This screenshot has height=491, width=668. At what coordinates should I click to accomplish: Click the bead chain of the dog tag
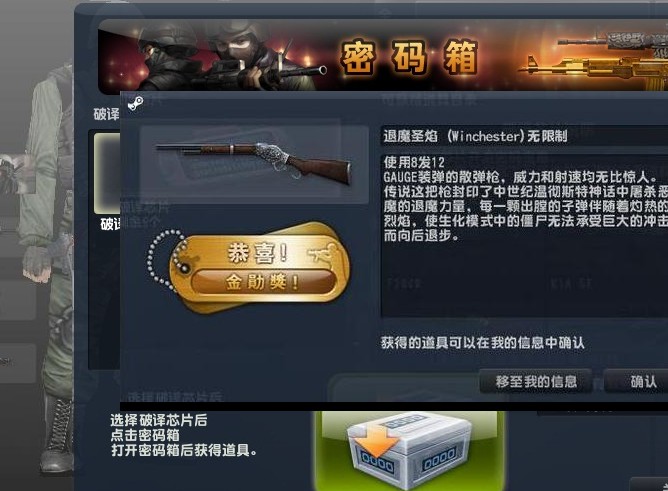(x=164, y=260)
